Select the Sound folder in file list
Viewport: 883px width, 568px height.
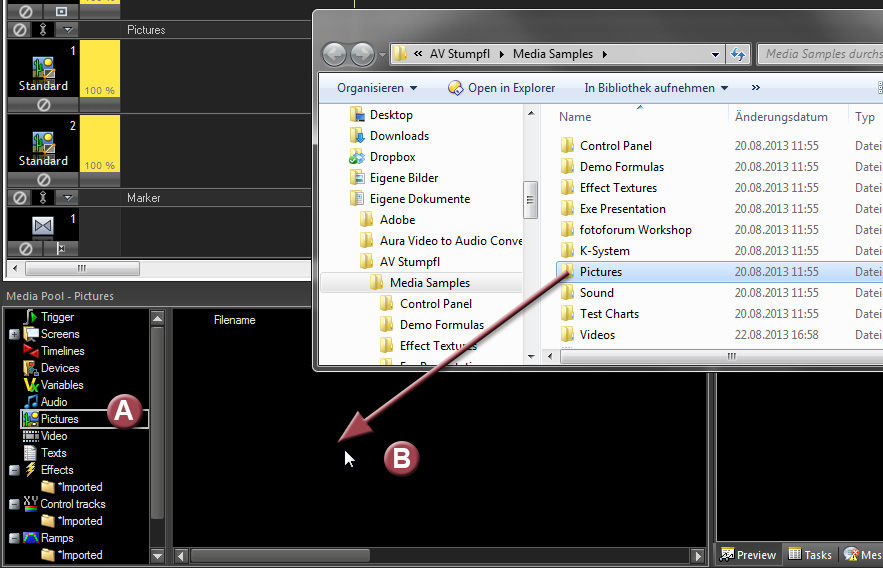[x=596, y=293]
